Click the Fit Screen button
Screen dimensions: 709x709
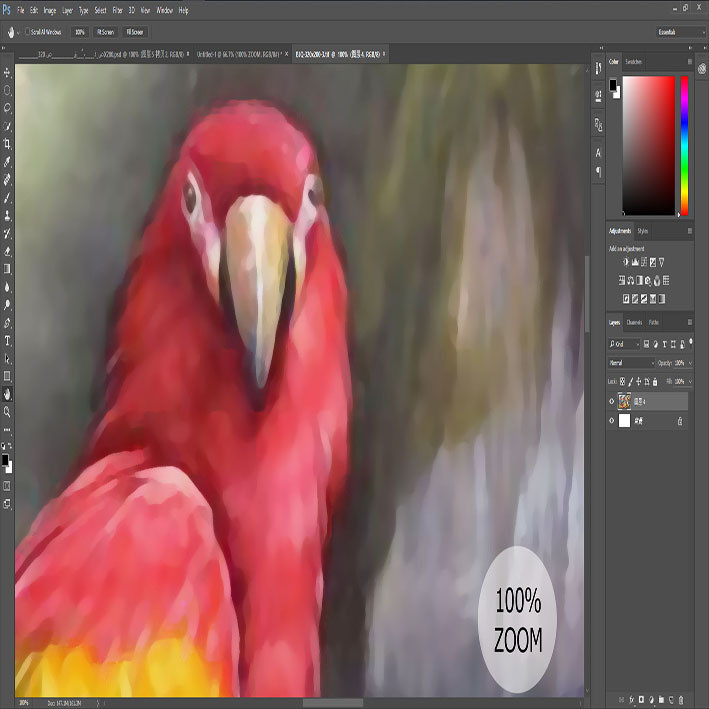[x=105, y=32]
